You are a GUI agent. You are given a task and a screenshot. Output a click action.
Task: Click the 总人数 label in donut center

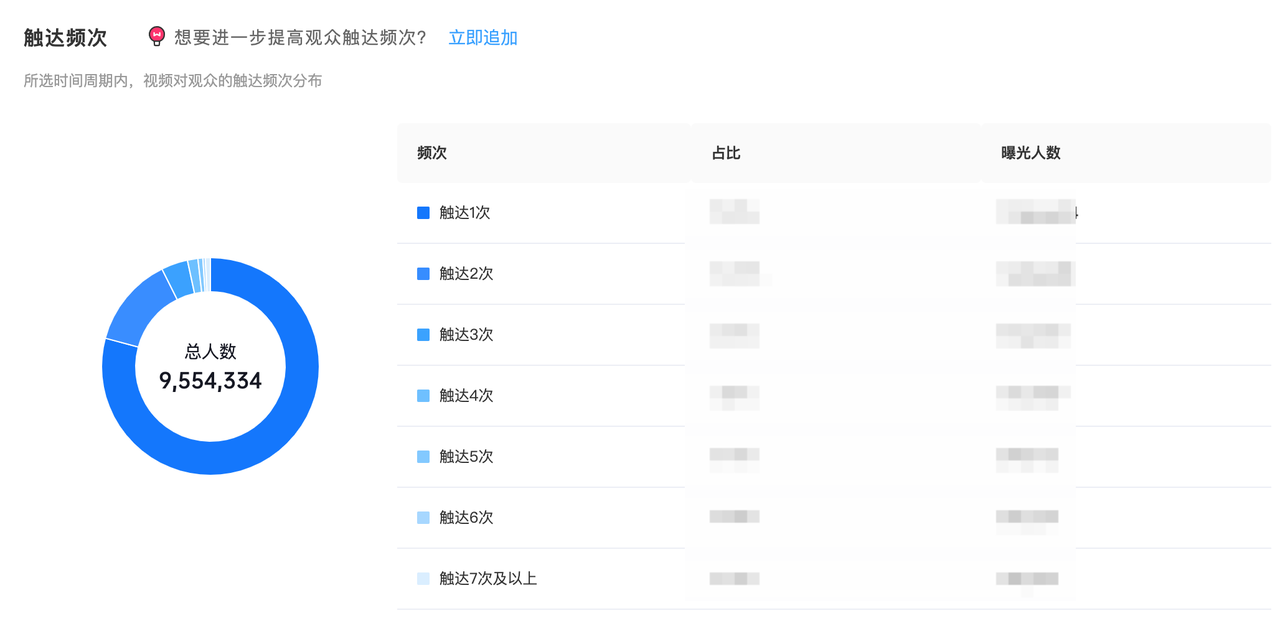coord(211,352)
